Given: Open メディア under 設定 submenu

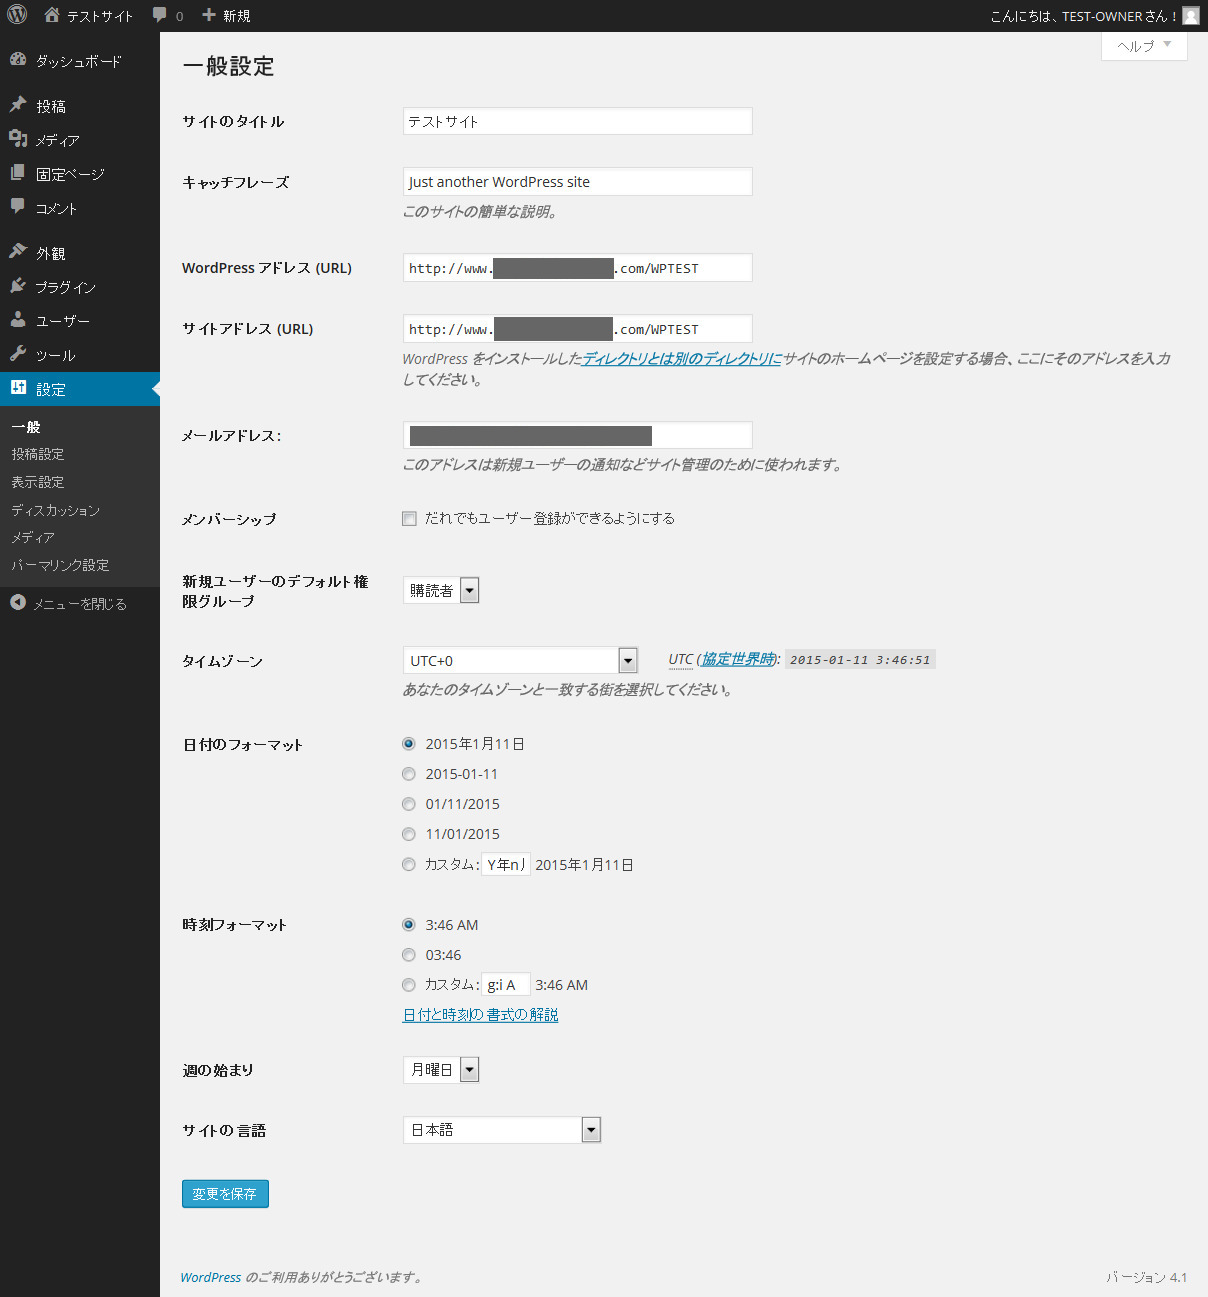Looking at the screenshot, I should (33, 537).
